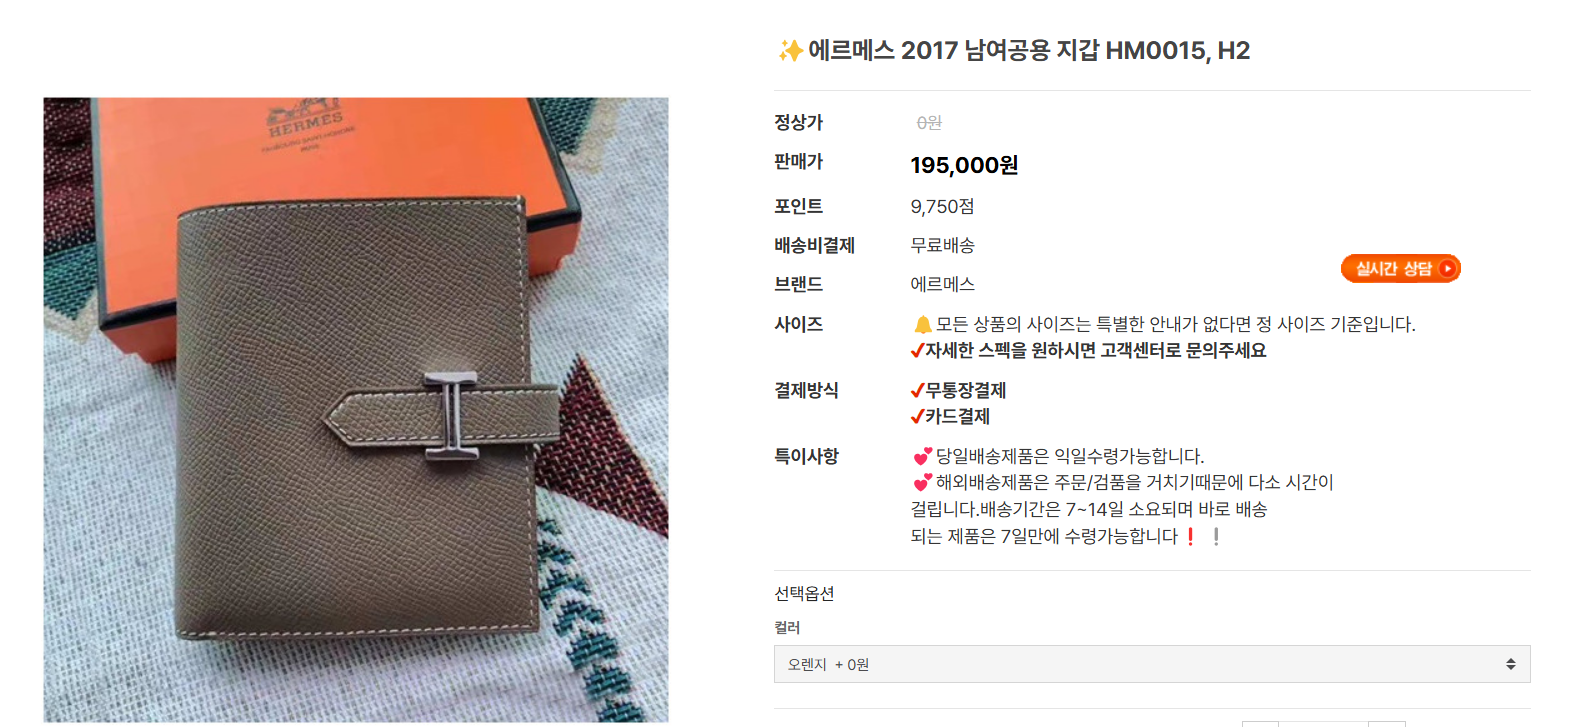Click the struck-through 0원 regular price
The height and width of the screenshot is (727, 1581).
click(x=929, y=122)
